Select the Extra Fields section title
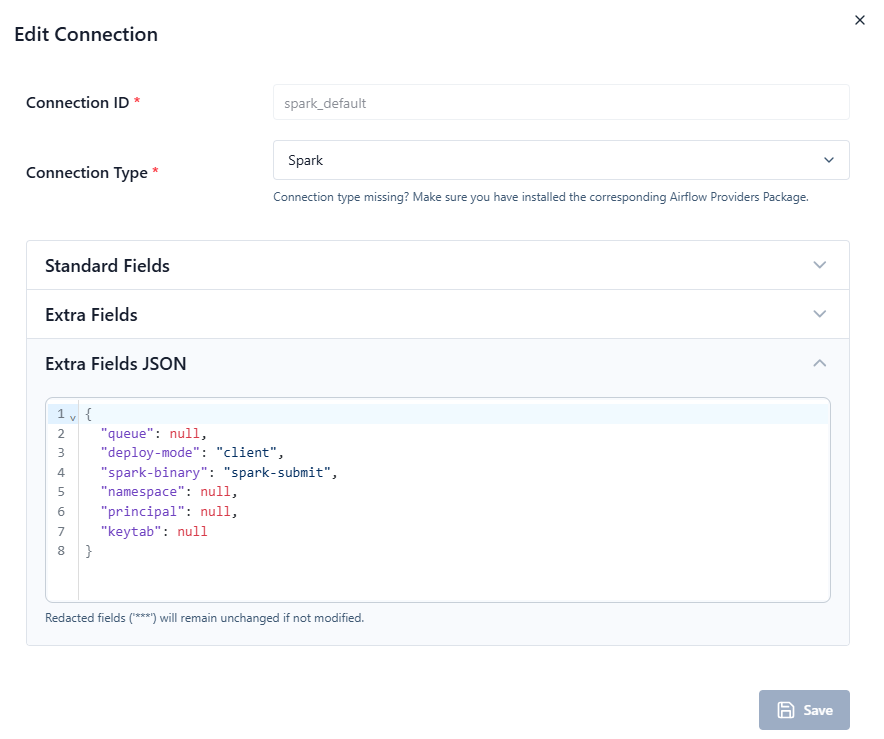884x739 pixels. click(x=91, y=314)
